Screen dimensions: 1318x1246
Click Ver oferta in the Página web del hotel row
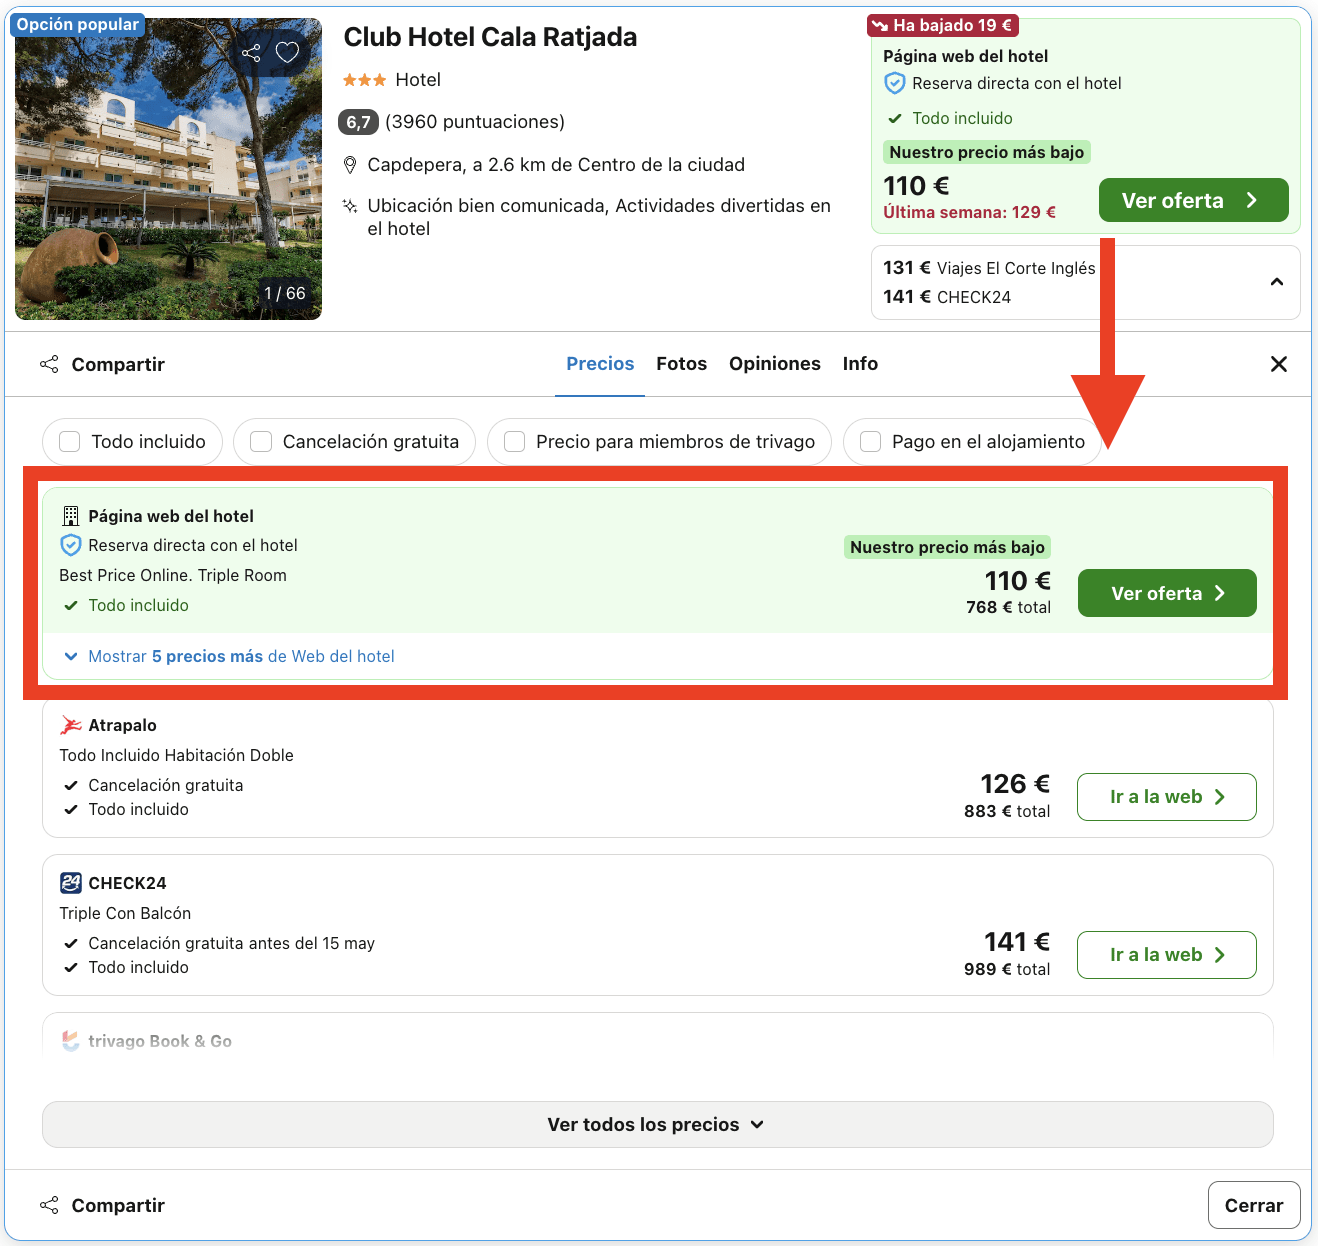[1167, 593]
